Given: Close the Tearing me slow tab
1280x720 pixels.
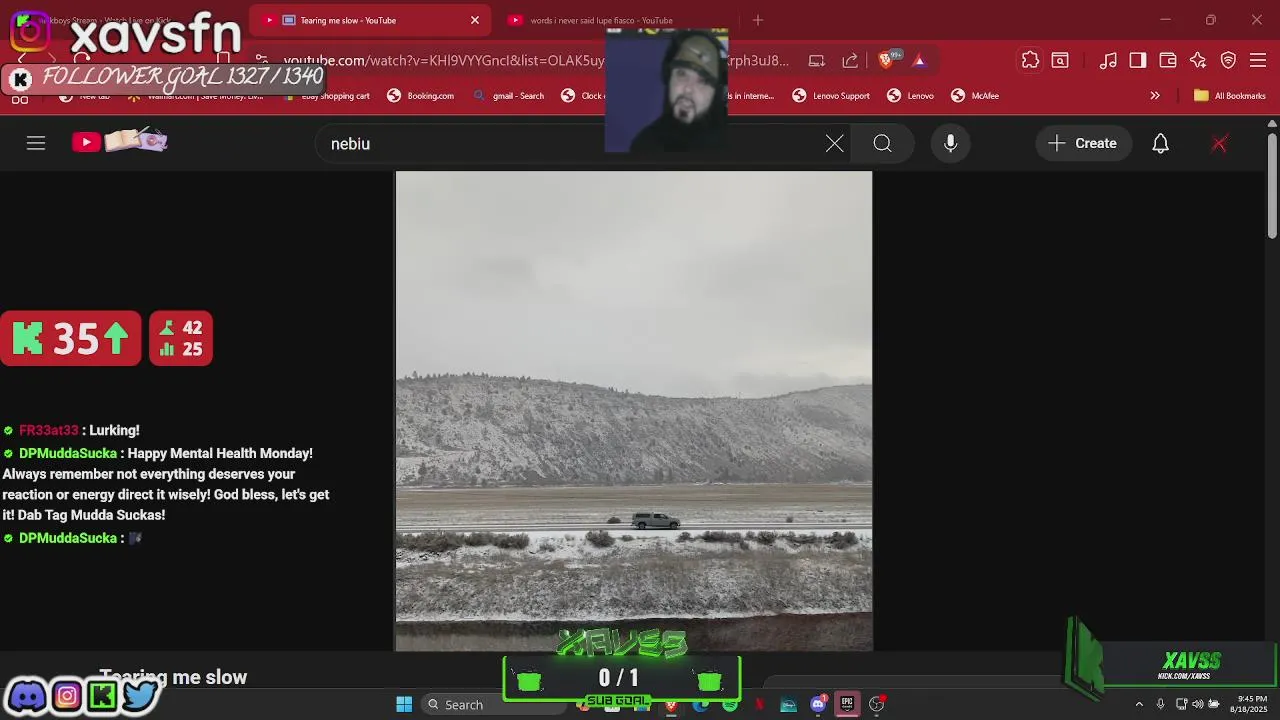Looking at the screenshot, I should pos(475,20).
